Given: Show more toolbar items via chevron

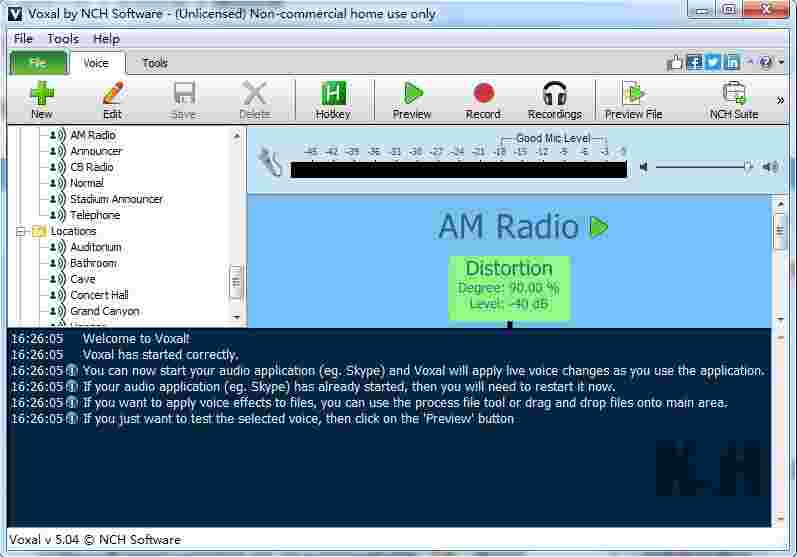Looking at the screenshot, I should (x=780, y=100).
